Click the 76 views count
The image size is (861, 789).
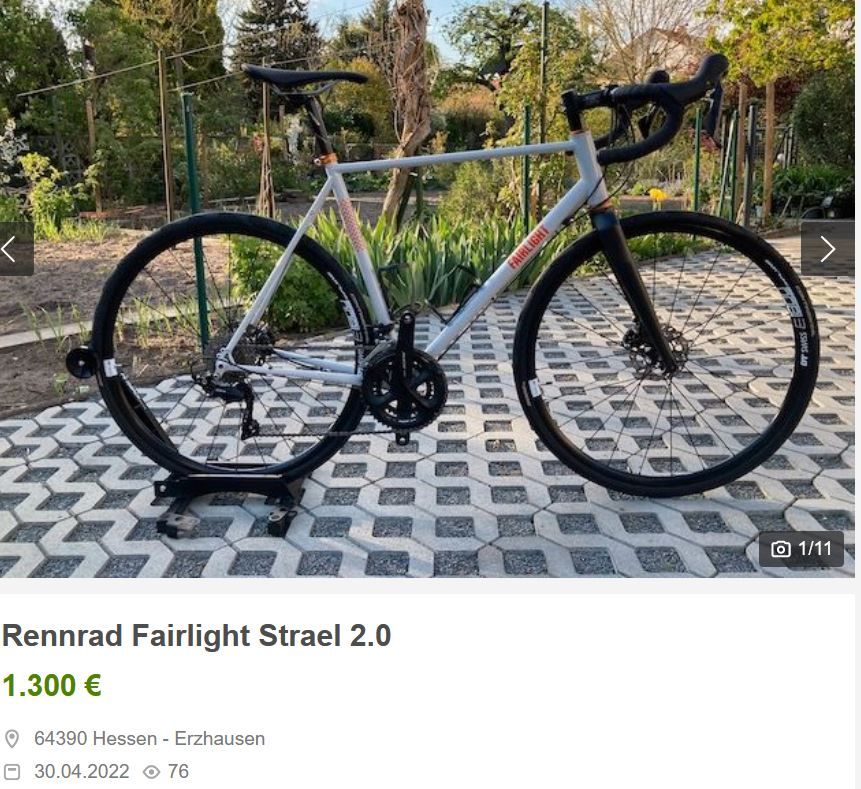178,771
